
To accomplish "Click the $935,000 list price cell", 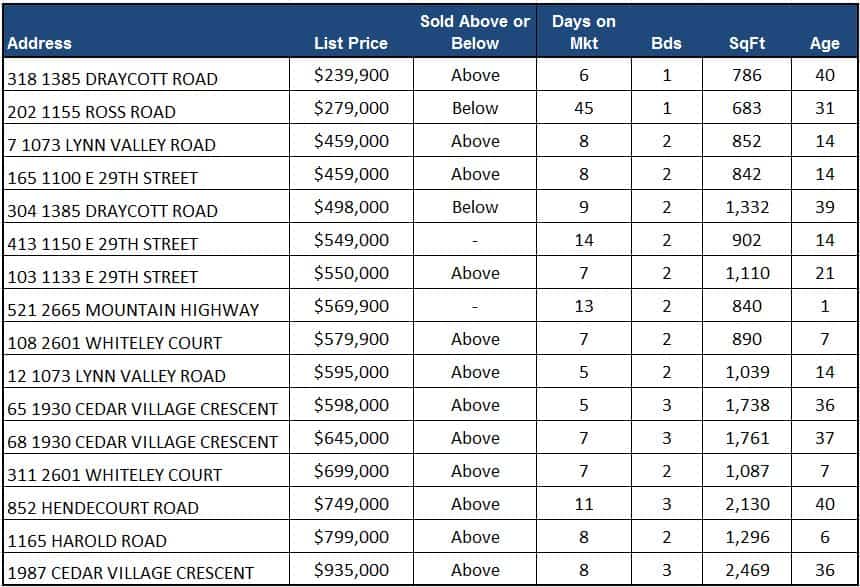I will tap(351, 570).
